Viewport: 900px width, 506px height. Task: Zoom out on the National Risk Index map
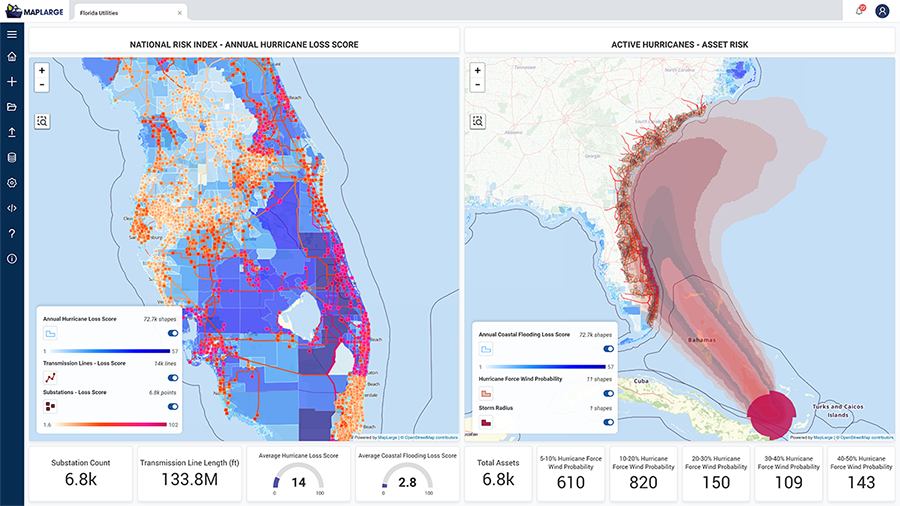tap(42, 85)
